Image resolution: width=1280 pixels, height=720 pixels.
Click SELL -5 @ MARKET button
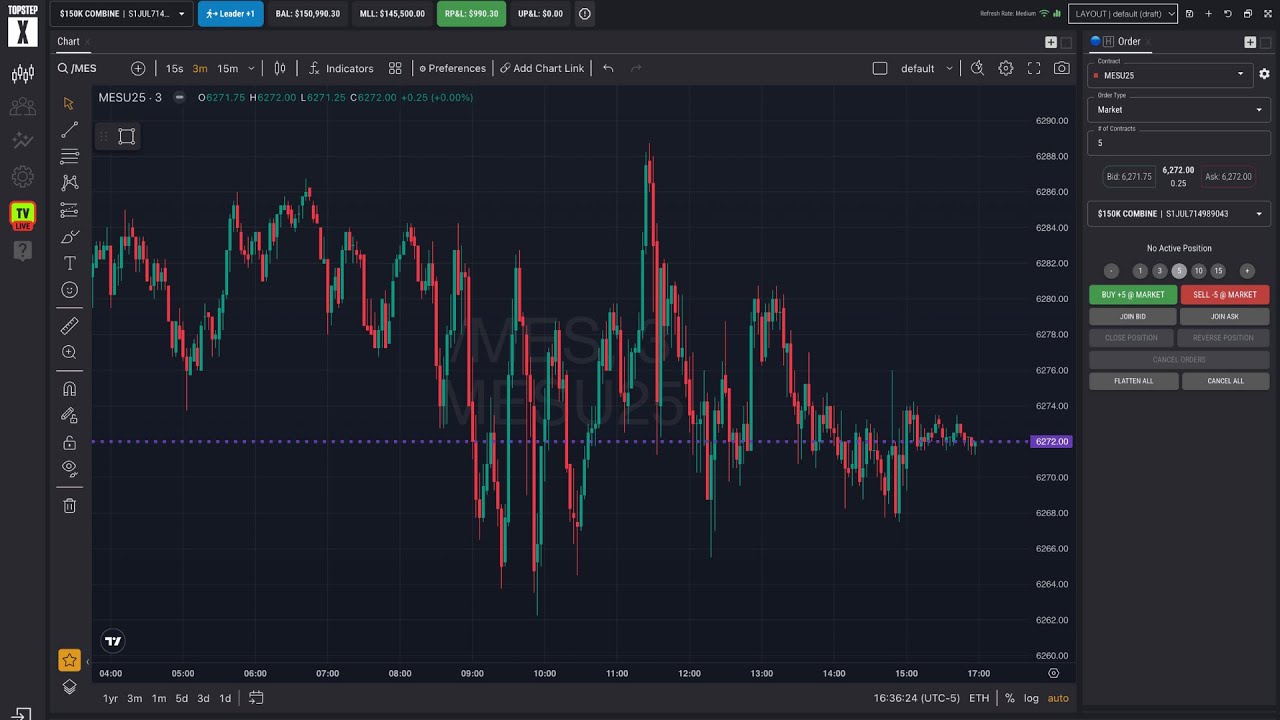pyautogui.click(x=1225, y=295)
